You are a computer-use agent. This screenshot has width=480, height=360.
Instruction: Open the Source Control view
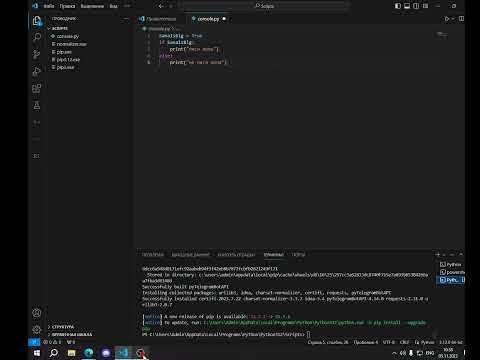pos(37,54)
